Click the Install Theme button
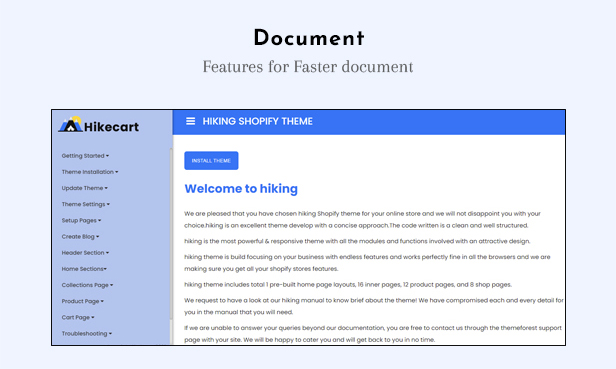The width and height of the screenshot is (616, 369). point(211,161)
